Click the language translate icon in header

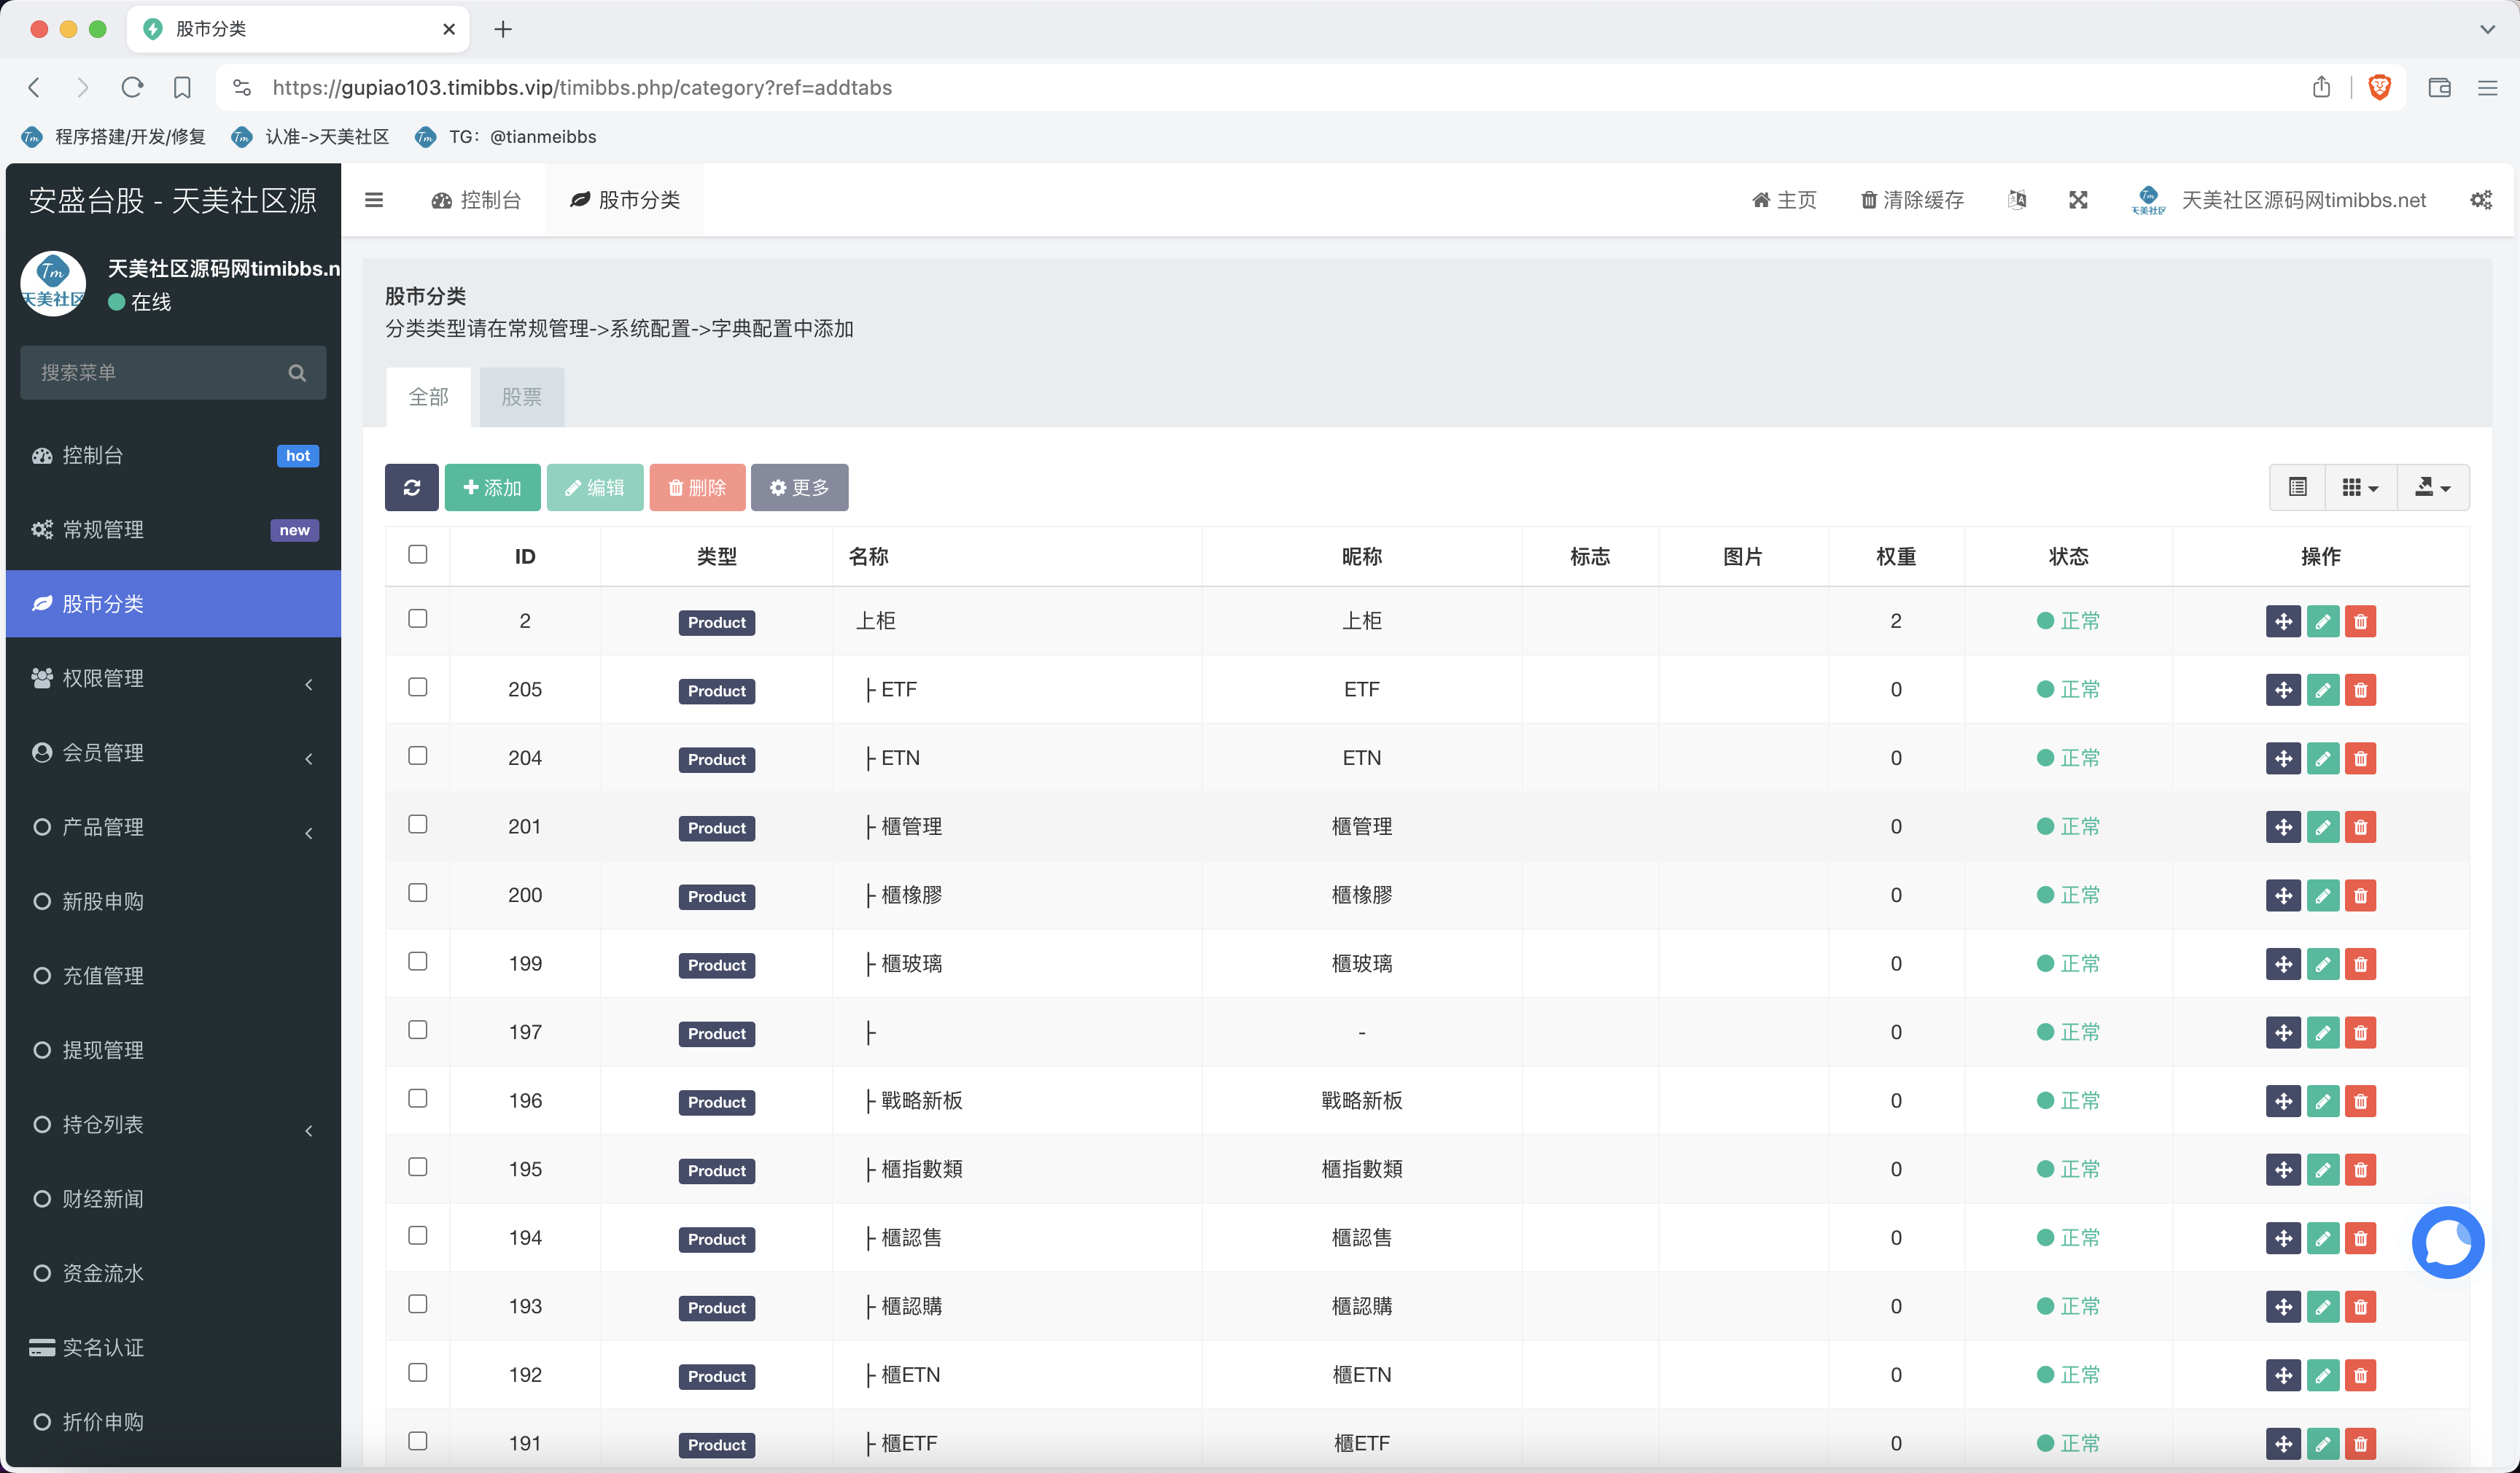point(2017,200)
